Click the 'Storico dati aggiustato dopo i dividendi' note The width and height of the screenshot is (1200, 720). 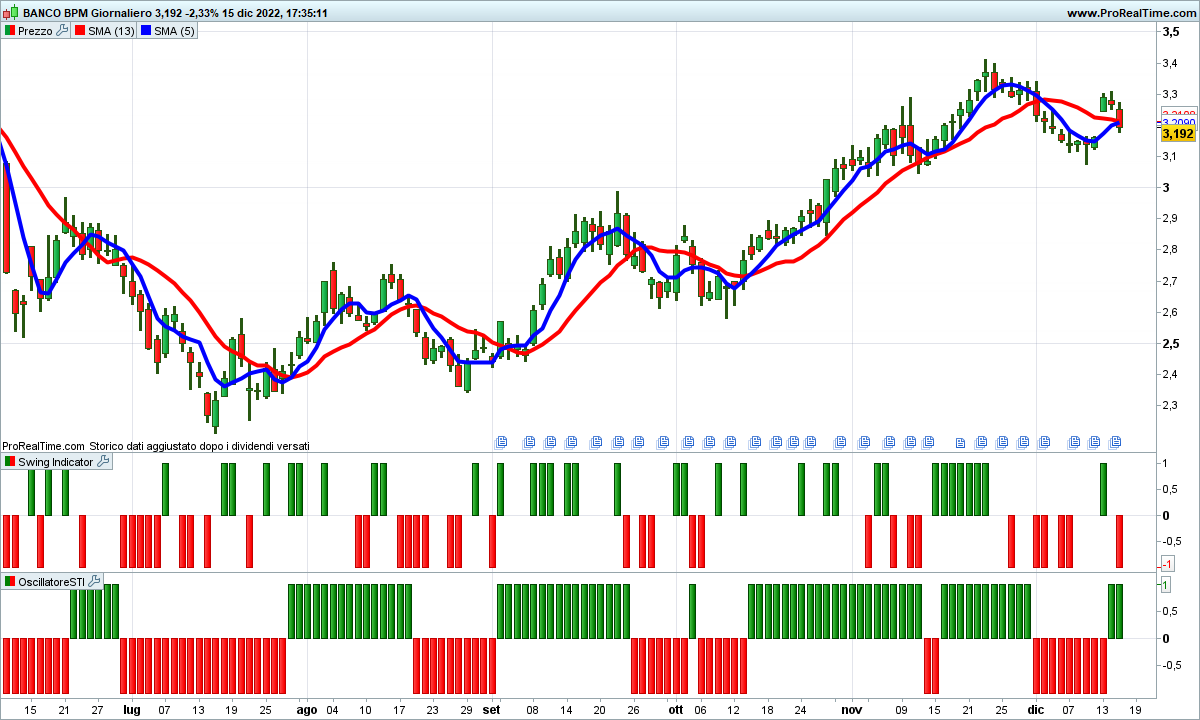(x=199, y=446)
